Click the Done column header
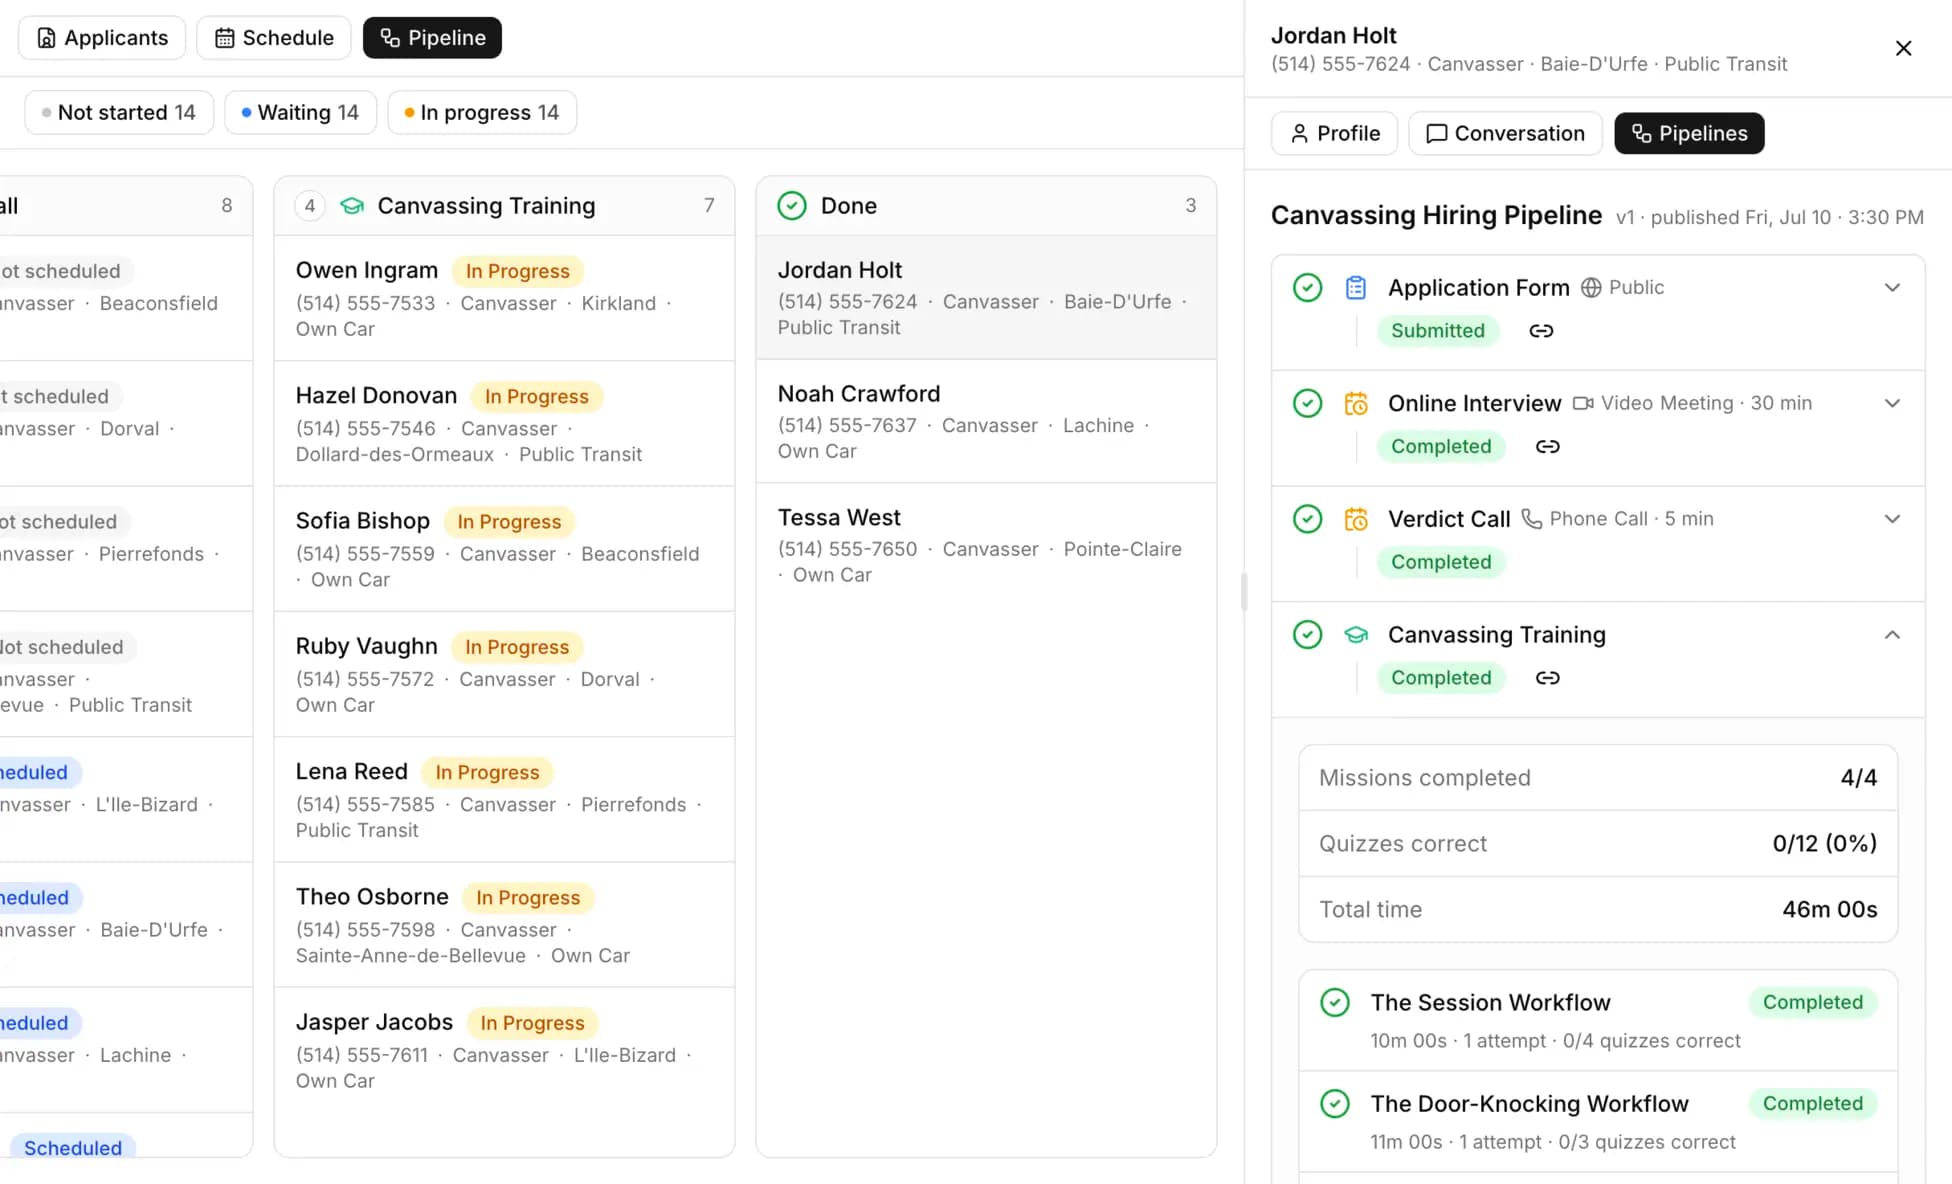The image size is (1952, 1184). coord(986,206)
